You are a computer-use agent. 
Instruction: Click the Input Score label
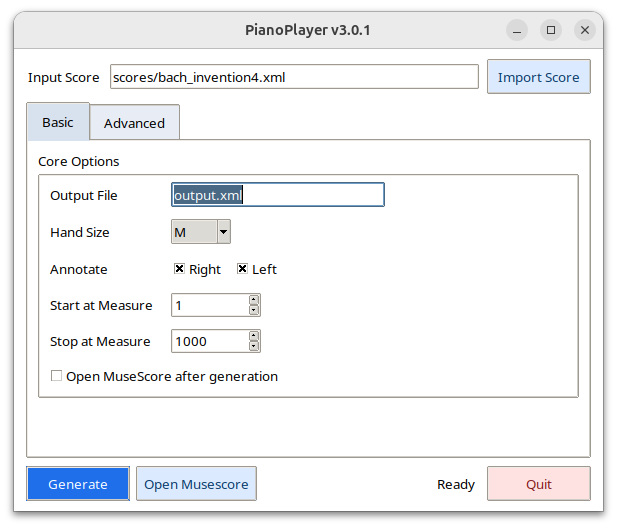tap(64, 78)
